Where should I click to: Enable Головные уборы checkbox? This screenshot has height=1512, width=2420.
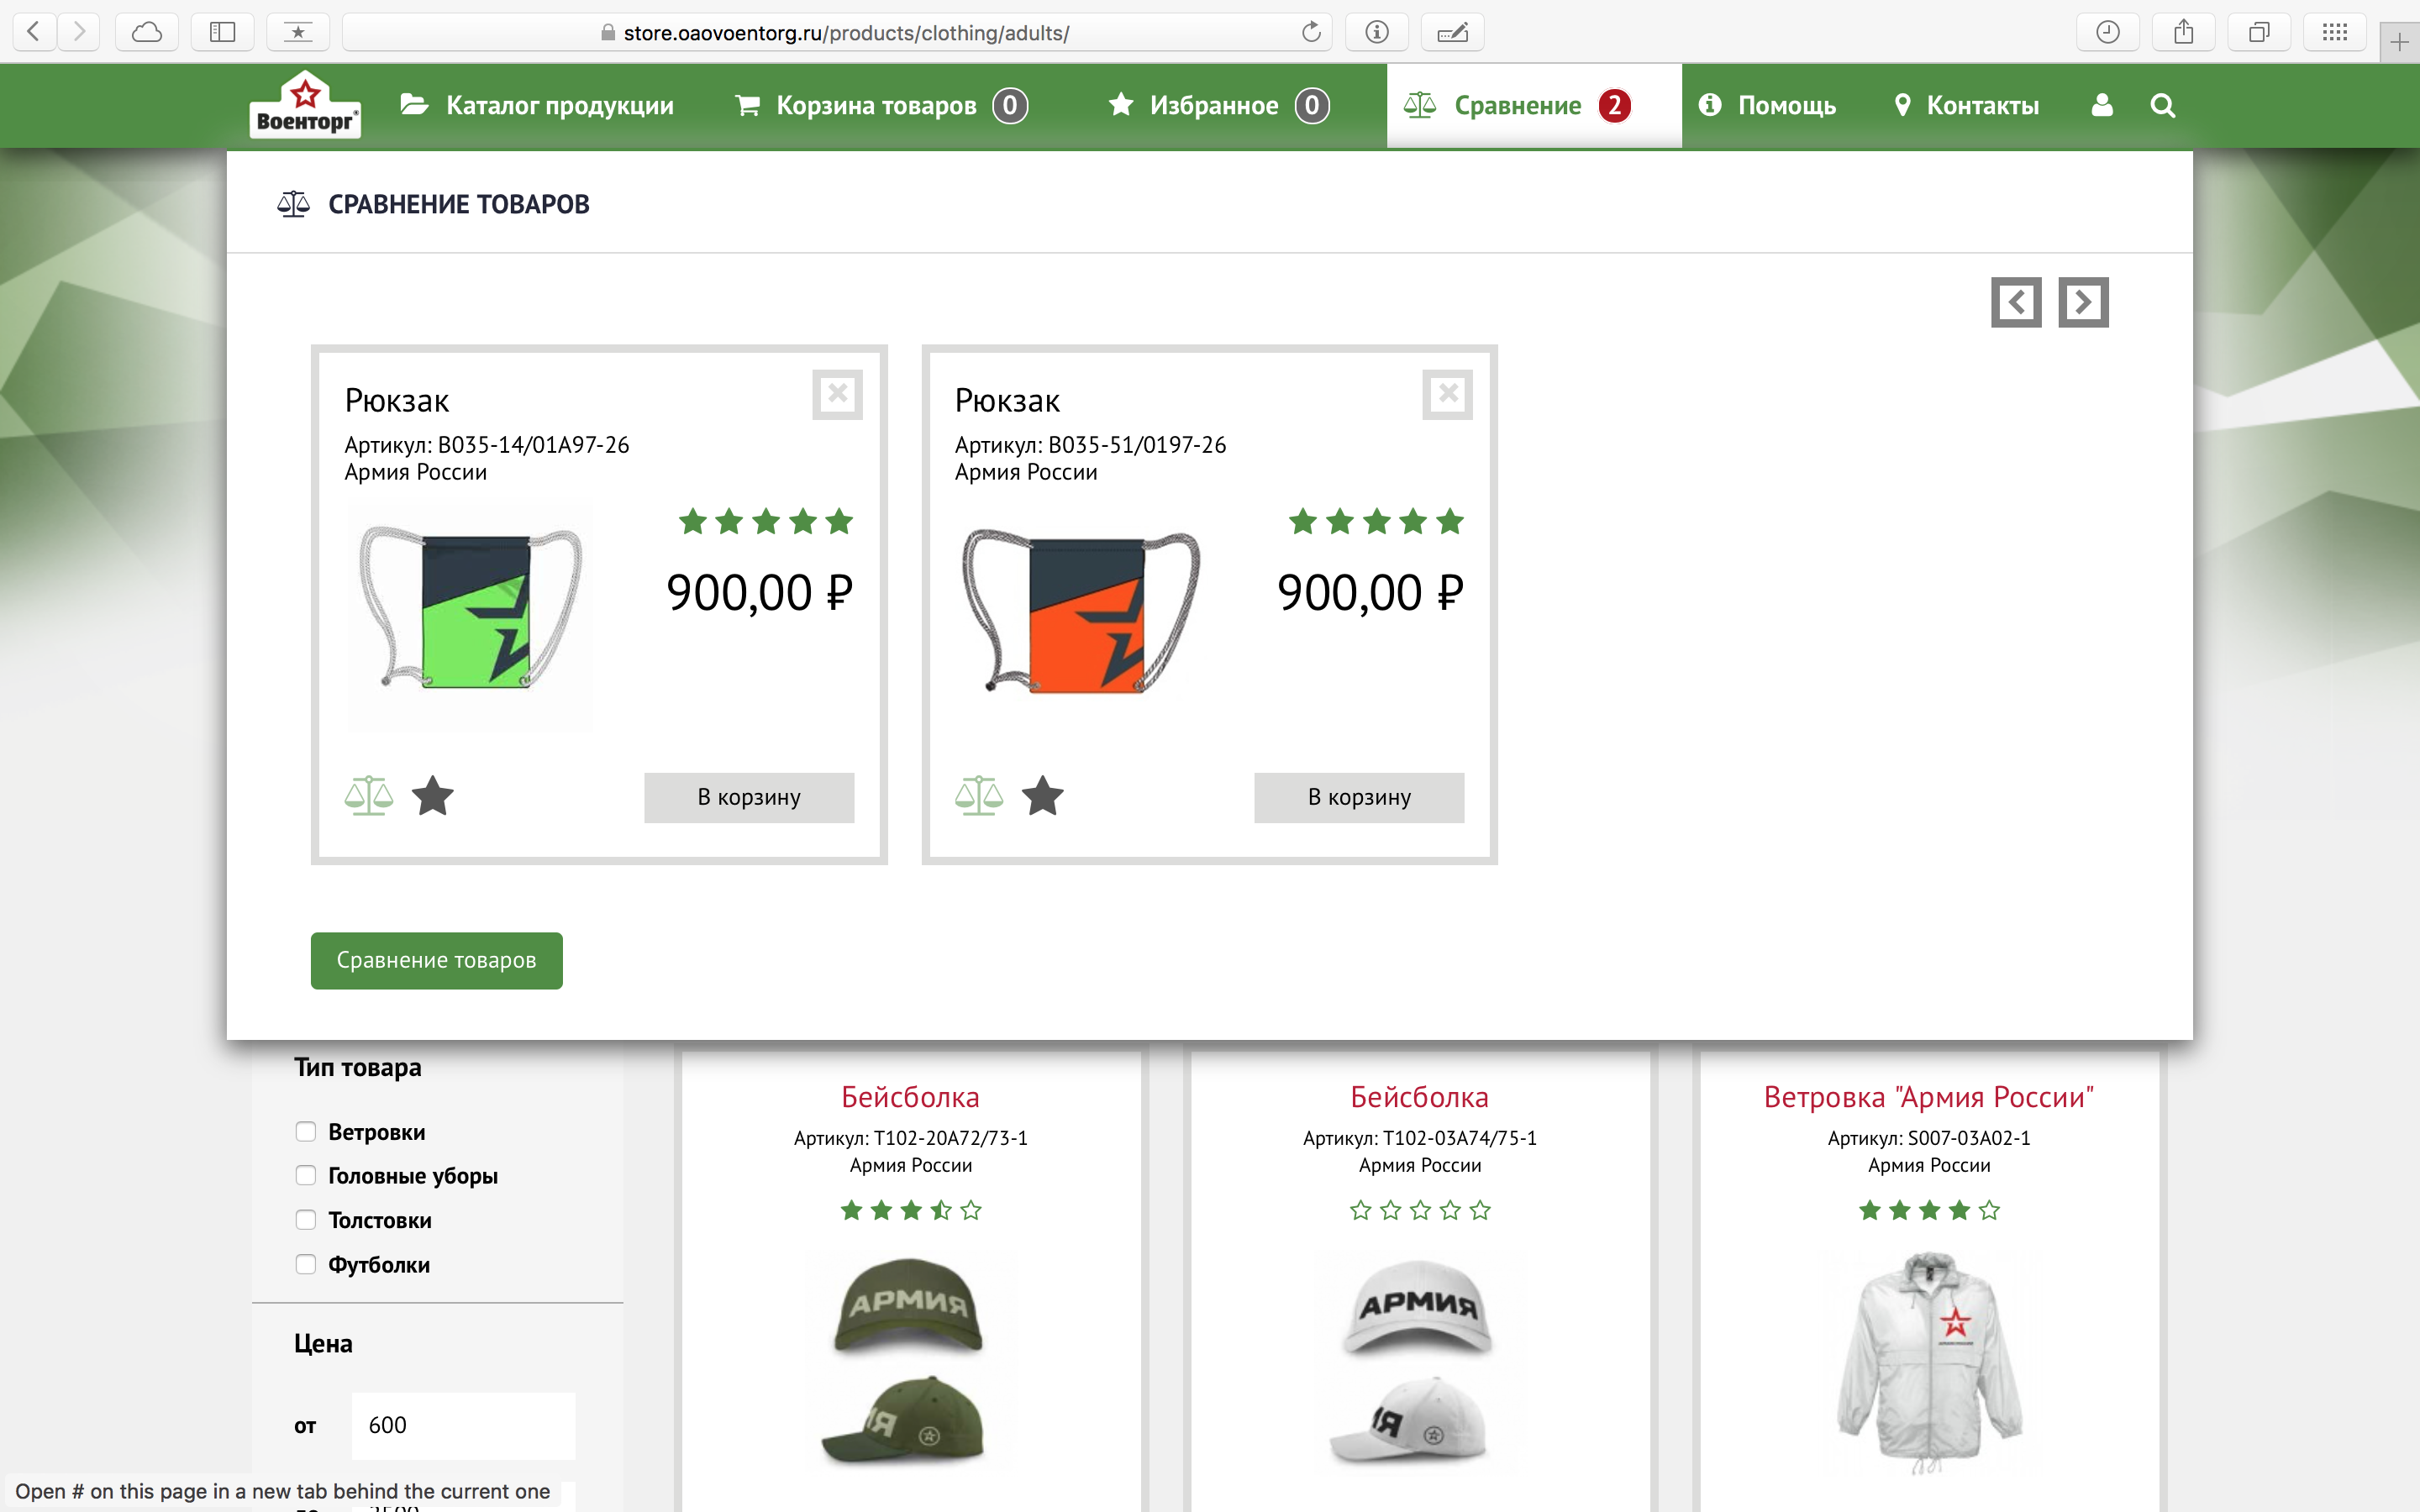306,1175
